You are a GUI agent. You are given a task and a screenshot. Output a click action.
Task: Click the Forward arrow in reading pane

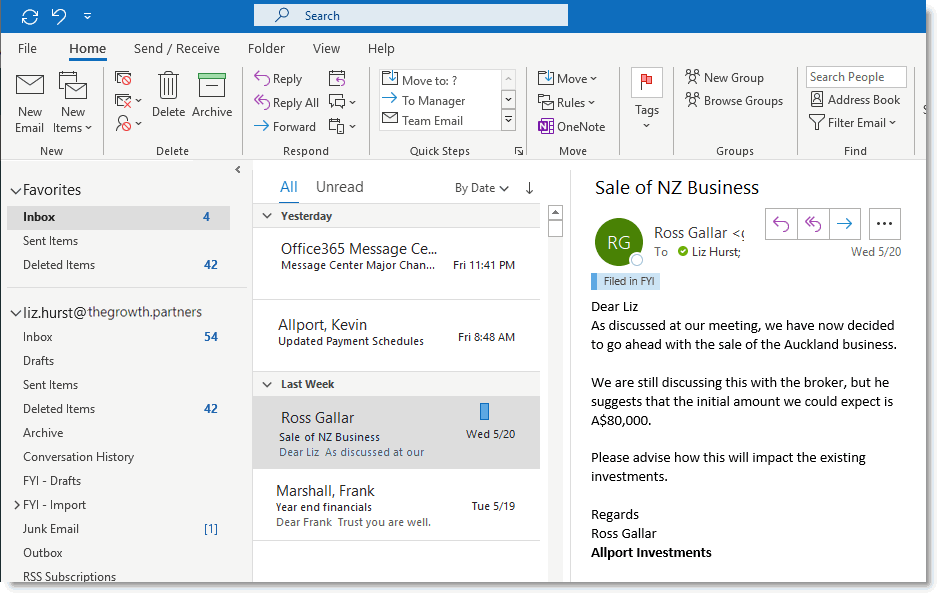point(844,224)
